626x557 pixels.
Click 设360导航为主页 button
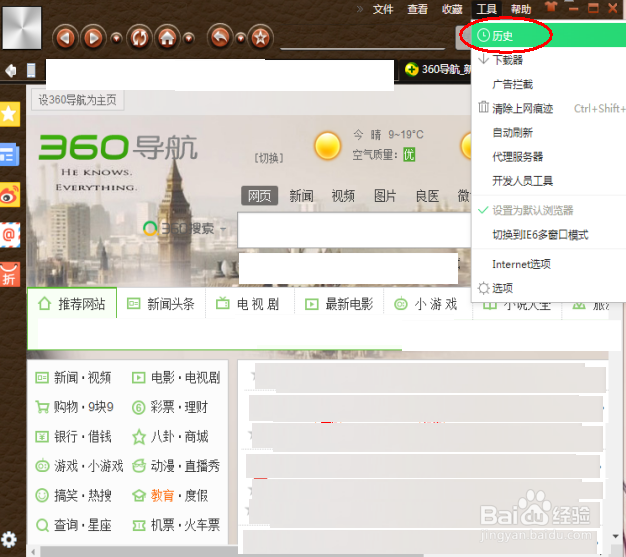77,100
